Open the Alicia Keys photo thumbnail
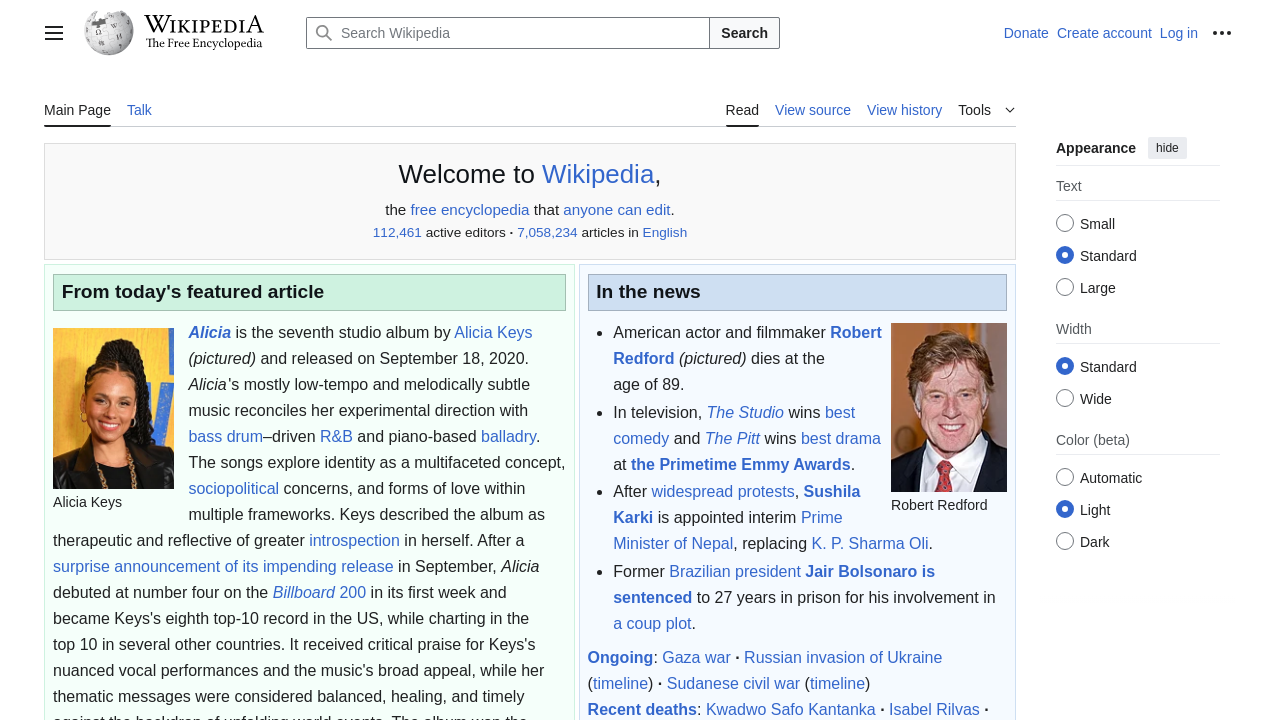Screen dimensions: 1280x720 pos(113,408)
